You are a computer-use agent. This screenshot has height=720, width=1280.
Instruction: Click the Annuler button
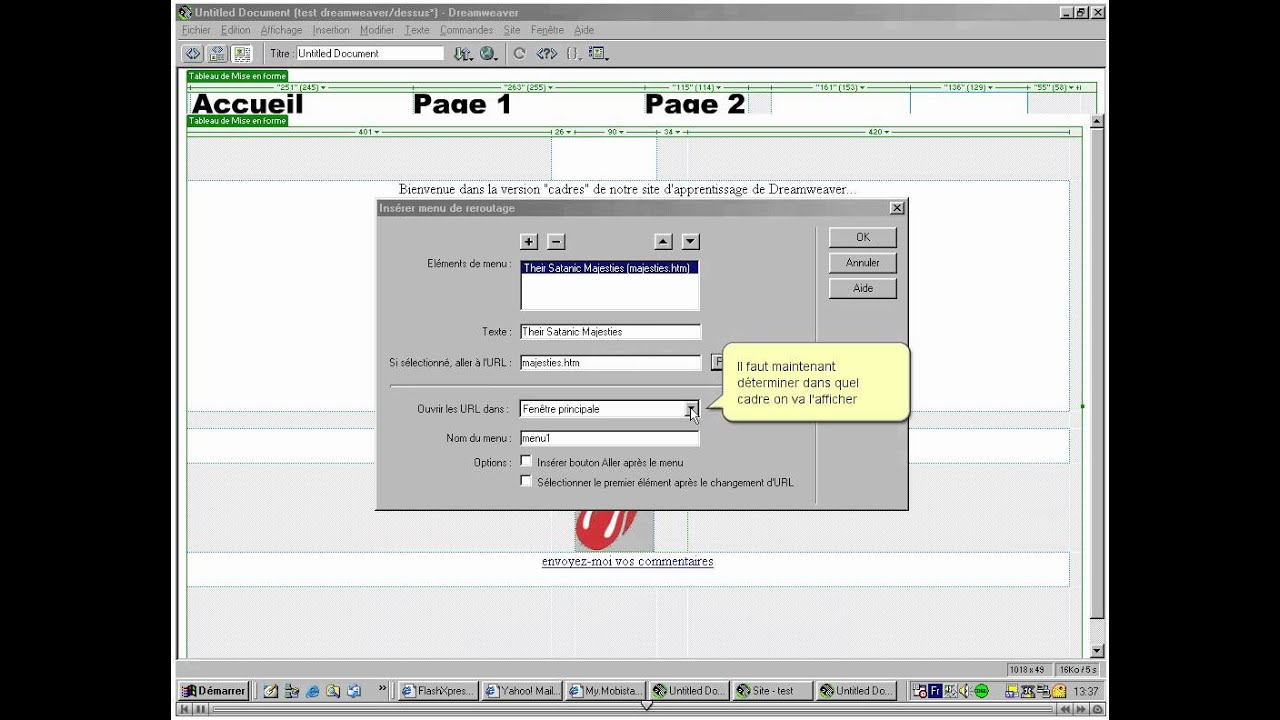click(x=863, y=263)
